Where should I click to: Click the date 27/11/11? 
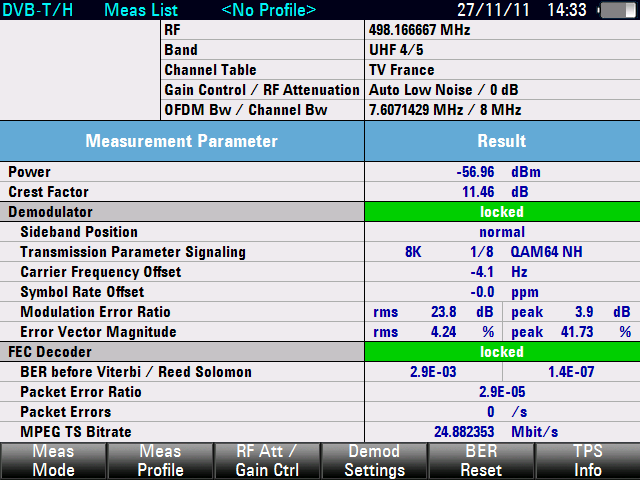(x=493, y=10)
